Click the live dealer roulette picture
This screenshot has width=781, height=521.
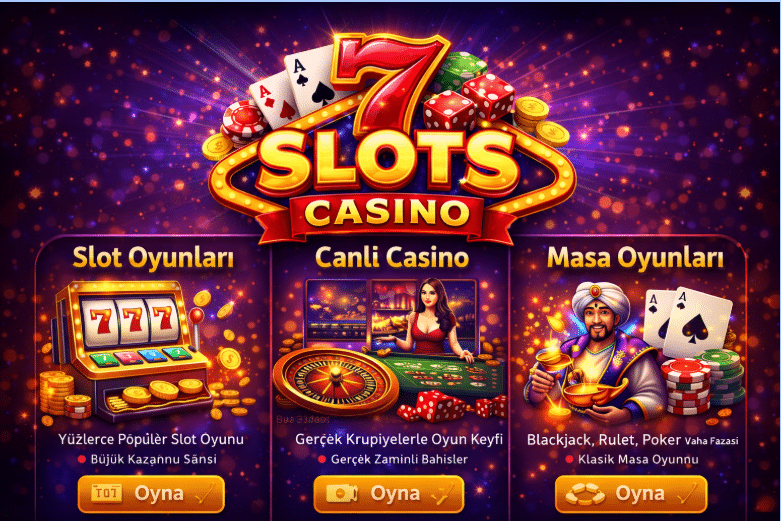click(x=390, y=350)
